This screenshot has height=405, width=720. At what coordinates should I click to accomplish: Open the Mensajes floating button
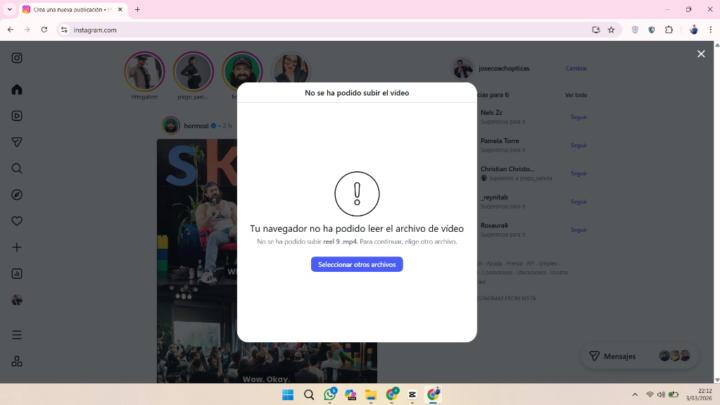coord(639,356)
